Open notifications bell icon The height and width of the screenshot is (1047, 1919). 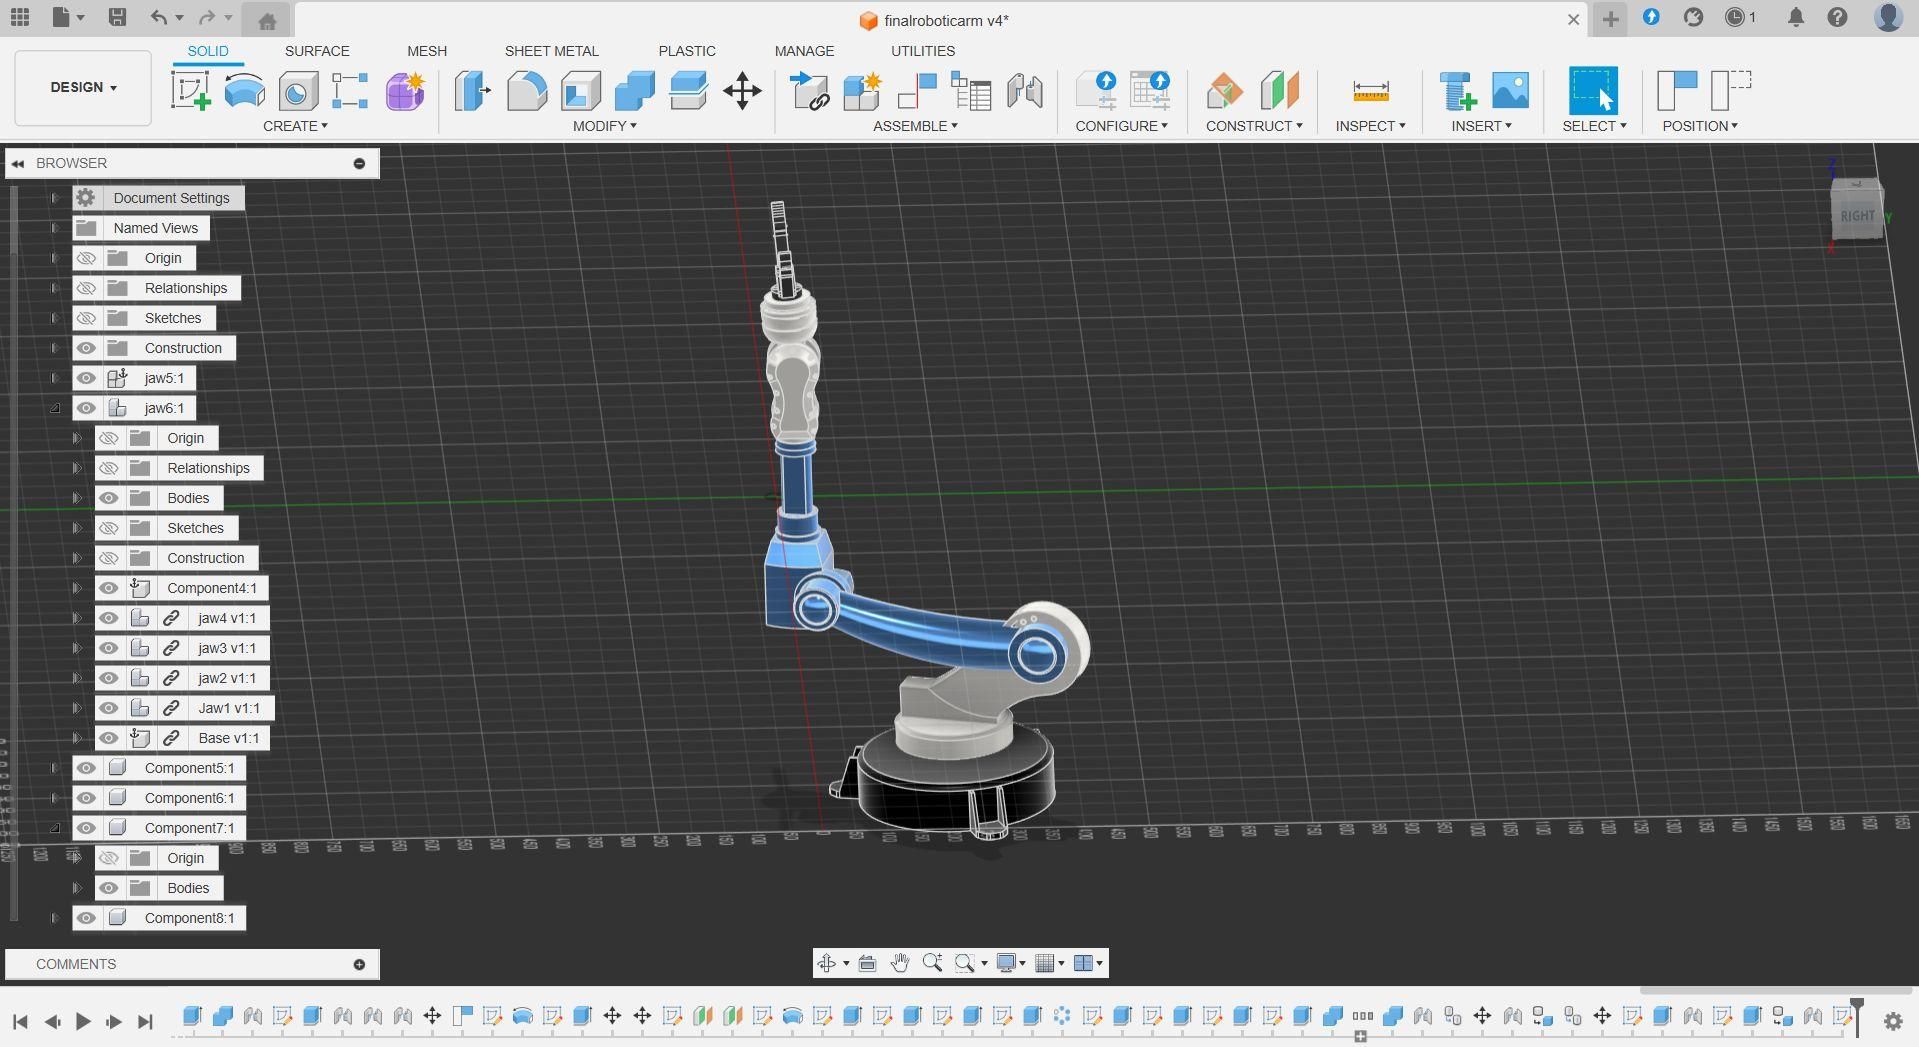1796,18
